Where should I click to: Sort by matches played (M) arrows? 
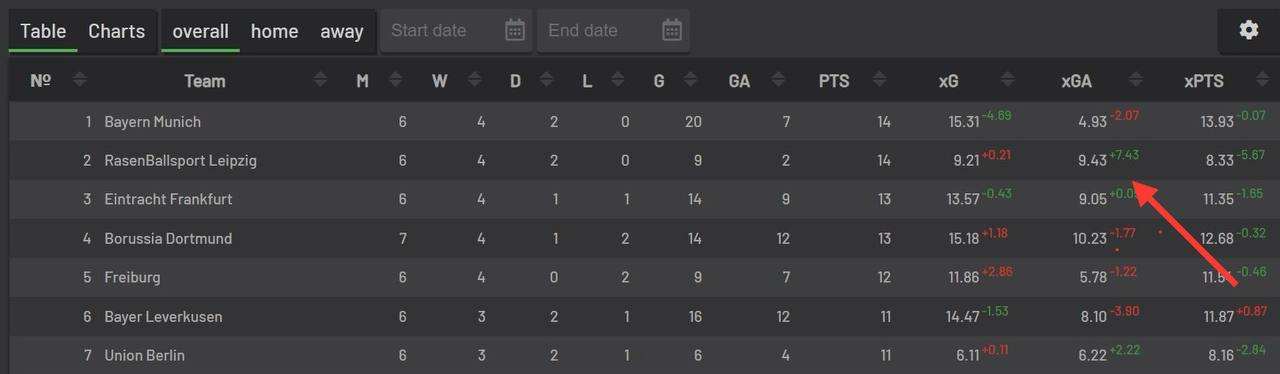pos(395,81)
